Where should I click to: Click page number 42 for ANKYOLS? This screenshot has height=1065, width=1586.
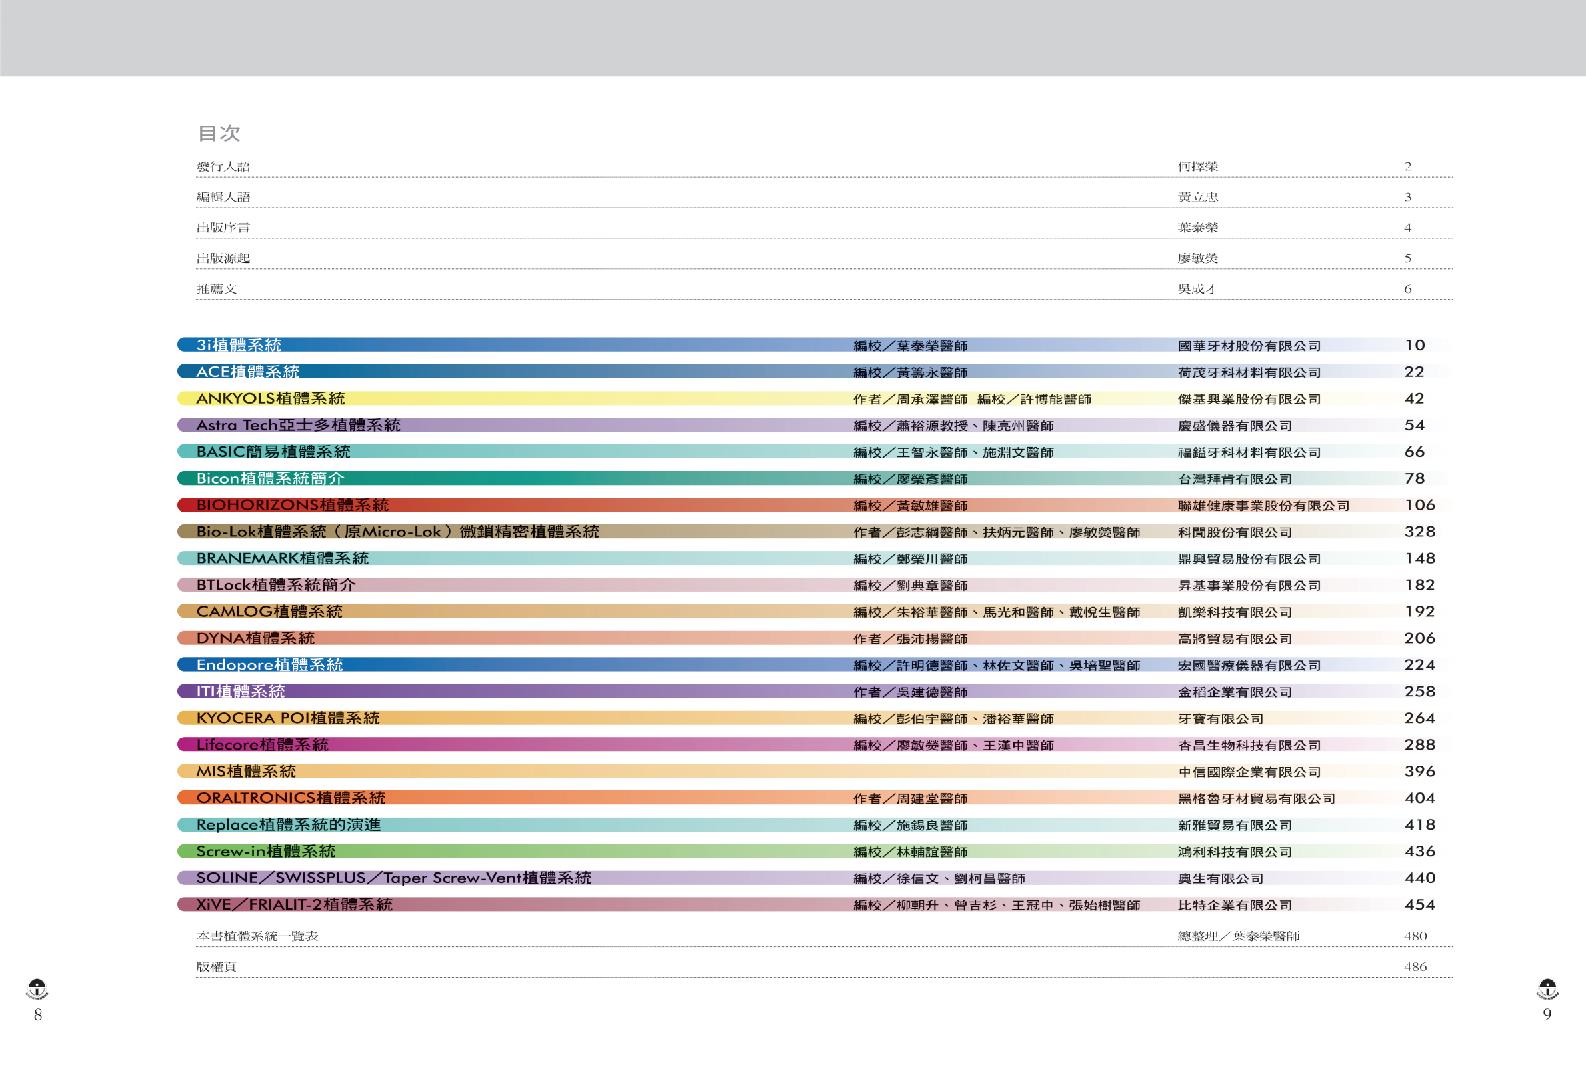click(x=1414, y=398)
